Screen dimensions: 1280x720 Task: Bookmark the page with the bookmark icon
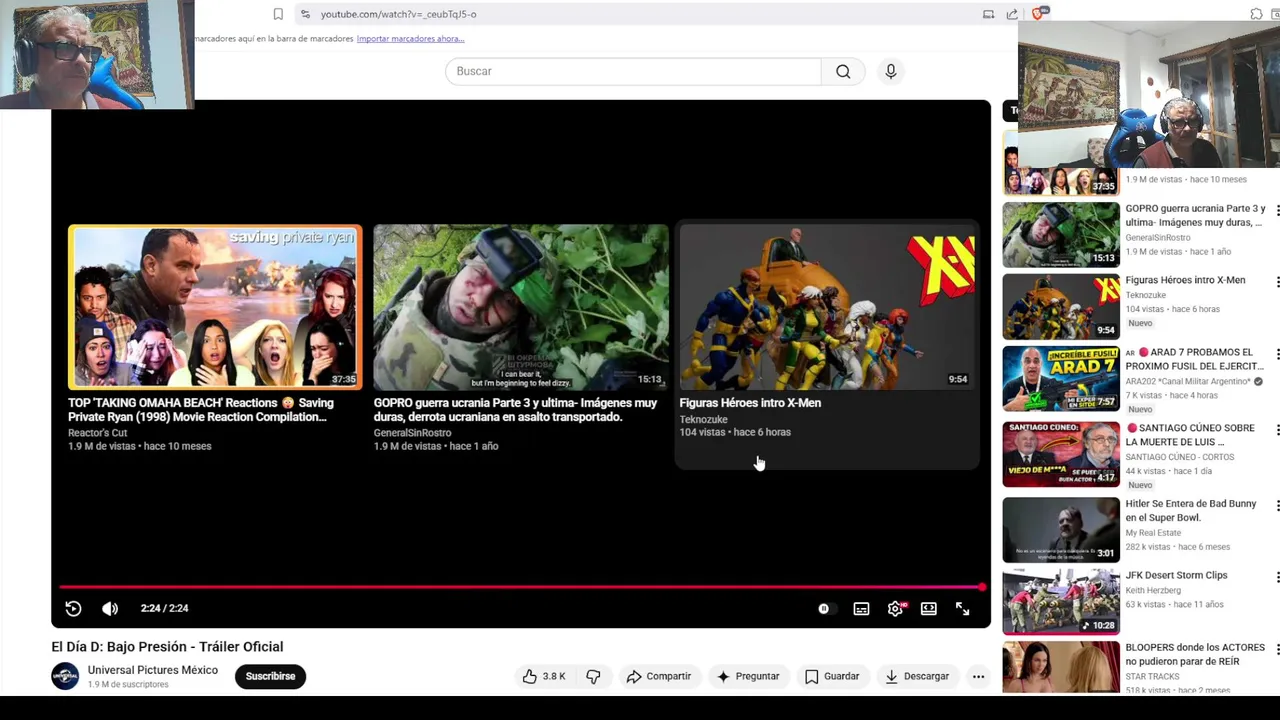278,14
